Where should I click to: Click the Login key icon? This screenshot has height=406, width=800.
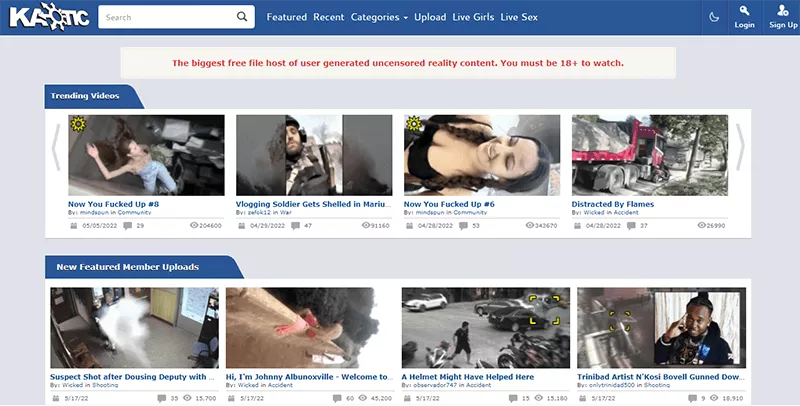(x=744, y=11)
